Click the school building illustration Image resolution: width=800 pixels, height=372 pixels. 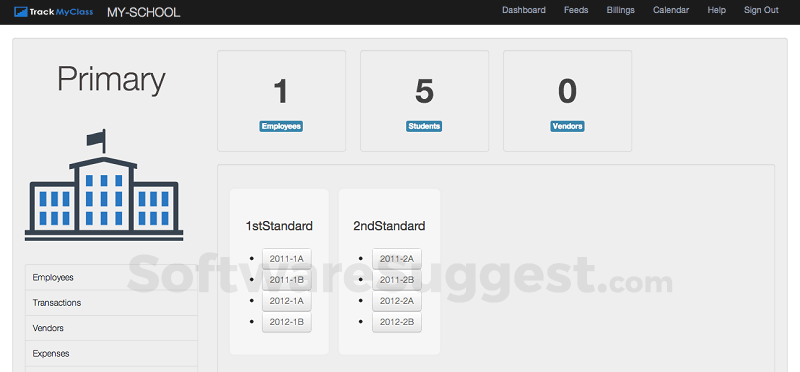coord(104,185)
